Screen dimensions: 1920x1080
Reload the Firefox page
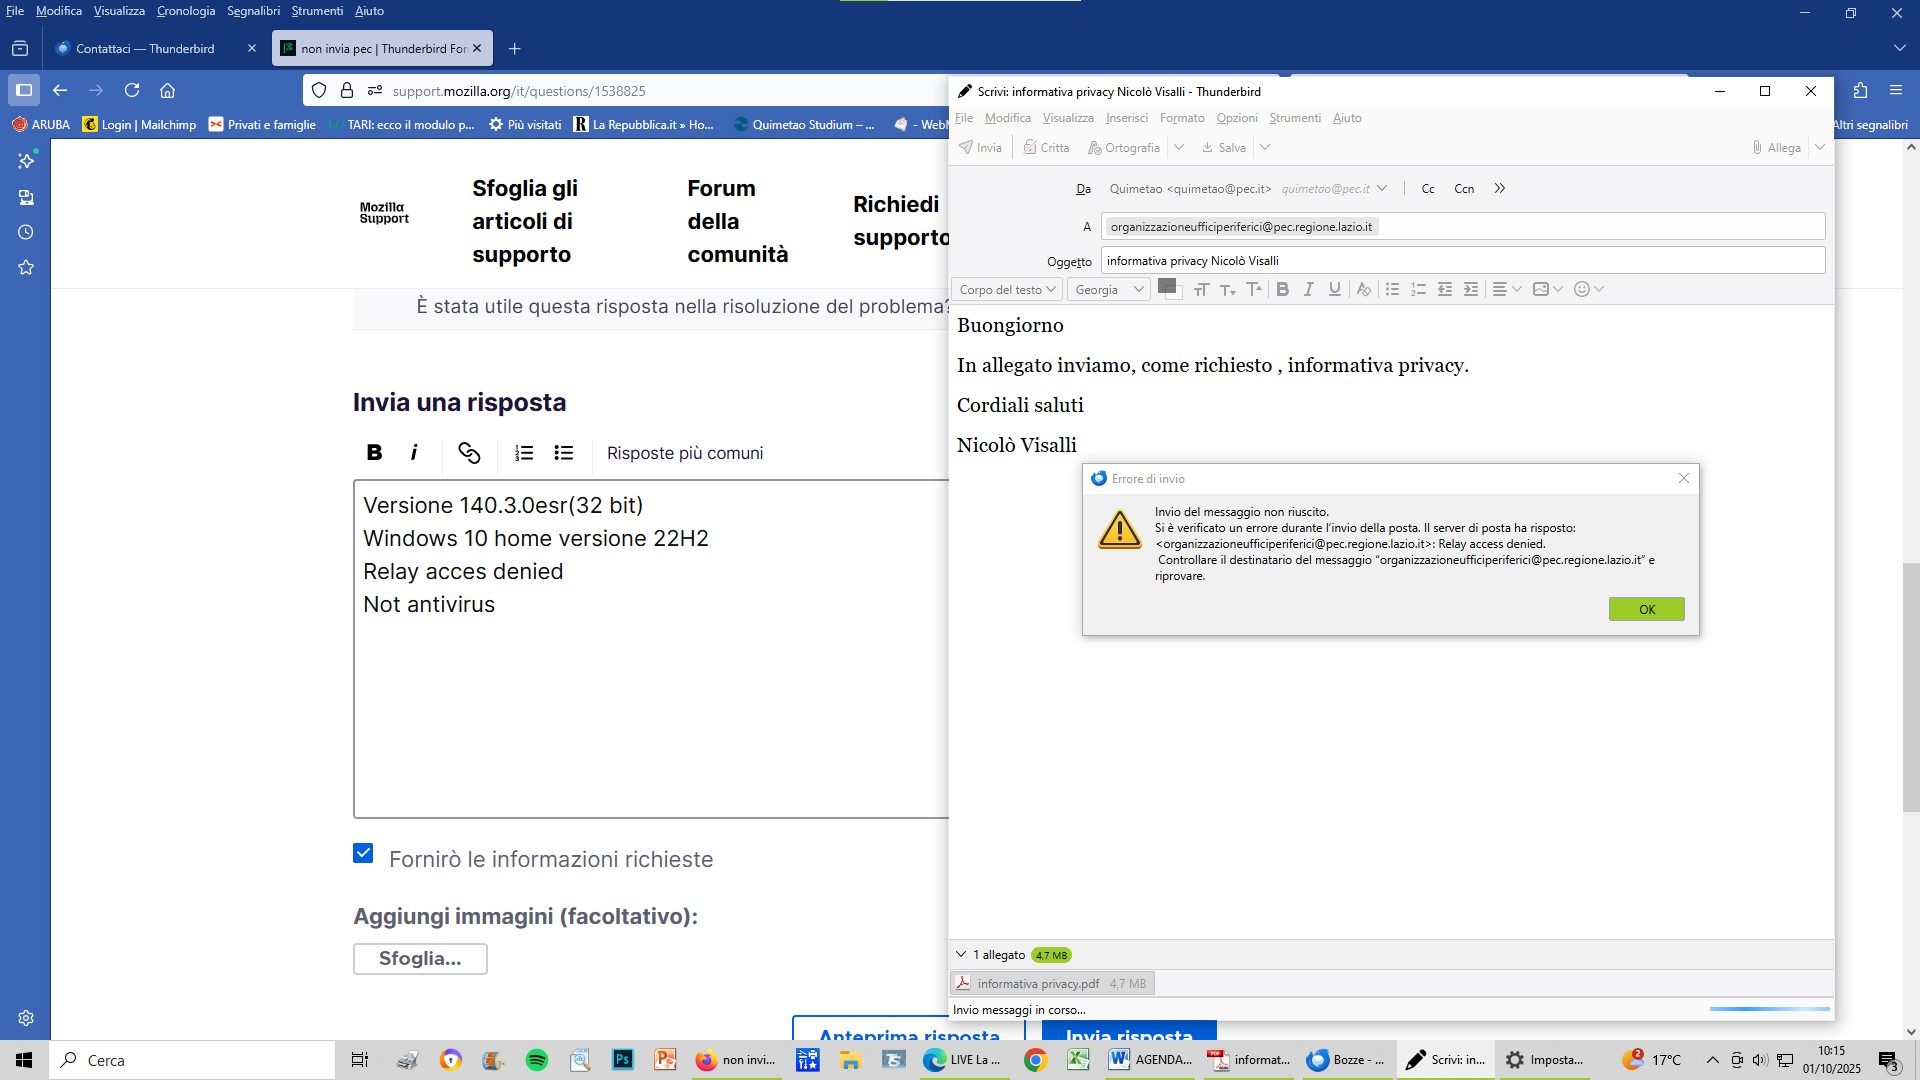(x=132, y=90)
